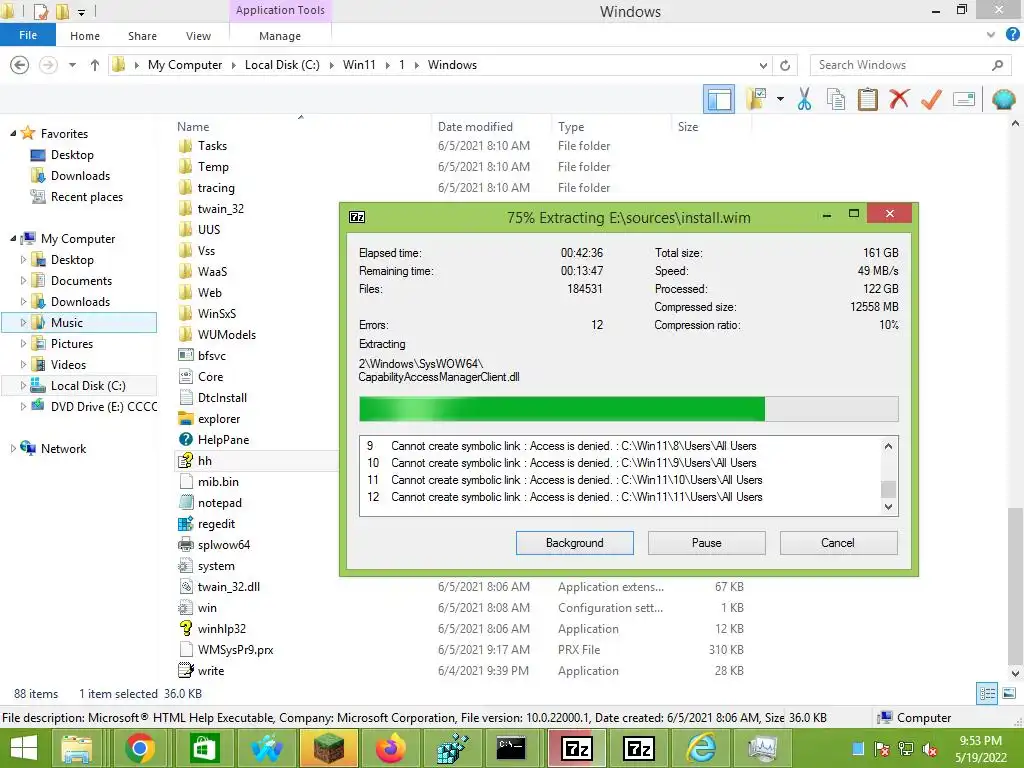The width and height of the screenshot is (1024, 768).
Task: Select the HelpPane file
Action: tap(223, 440)
